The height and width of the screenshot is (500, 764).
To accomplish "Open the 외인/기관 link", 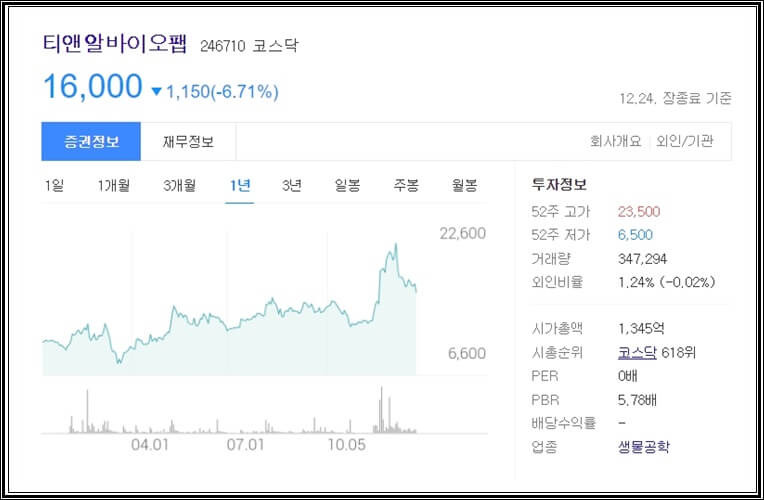I will [685, 141].
